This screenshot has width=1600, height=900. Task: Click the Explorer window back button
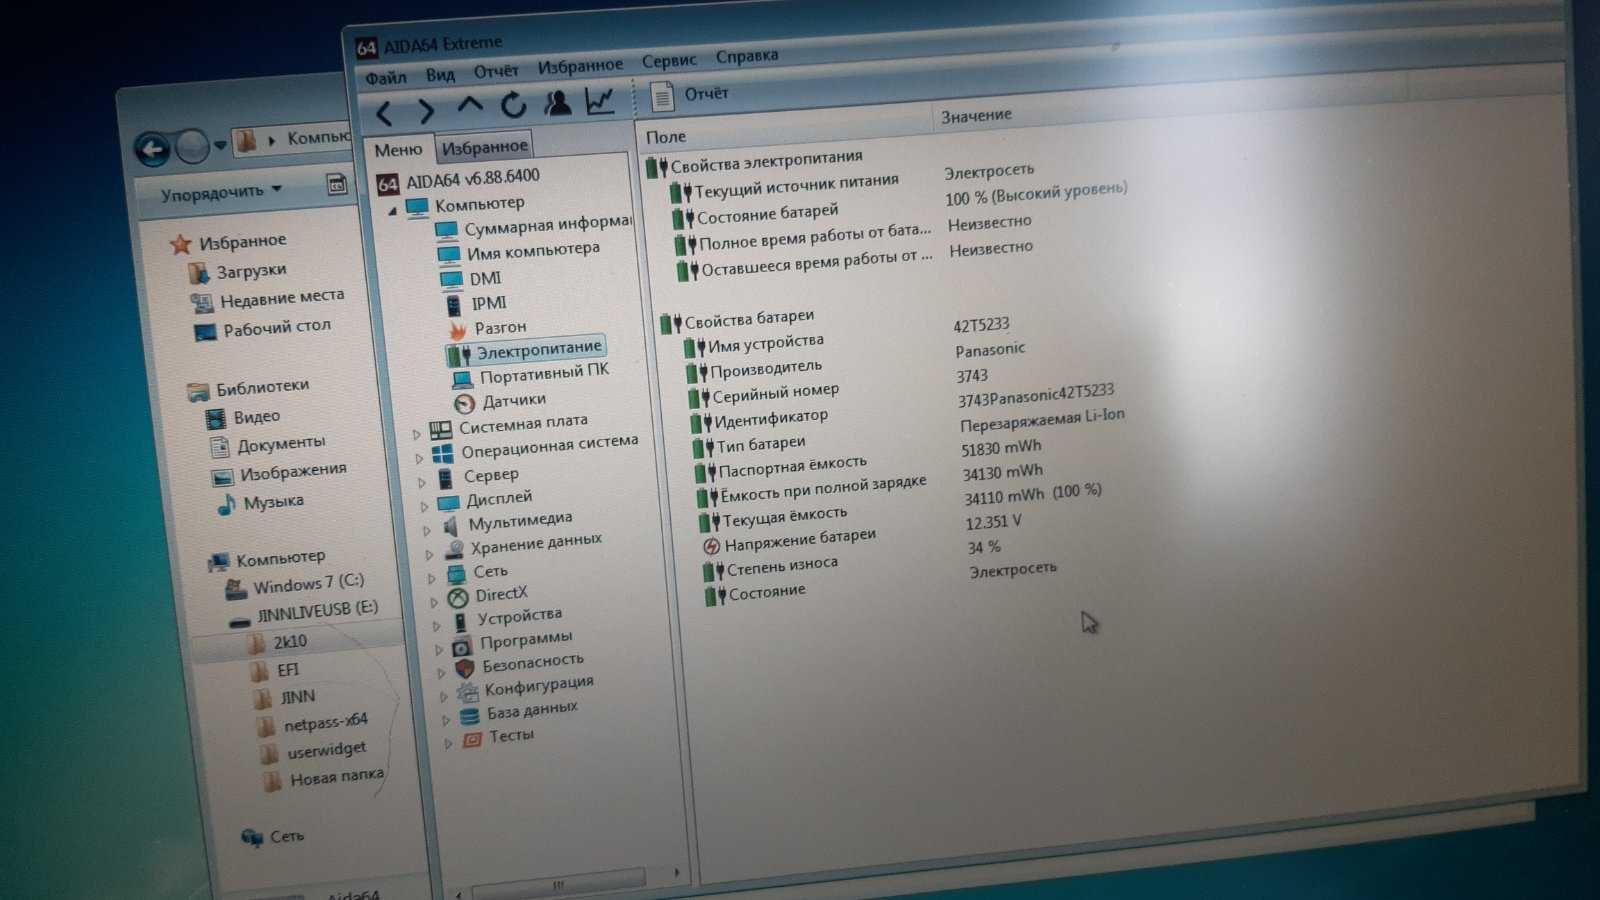(152, 151)
